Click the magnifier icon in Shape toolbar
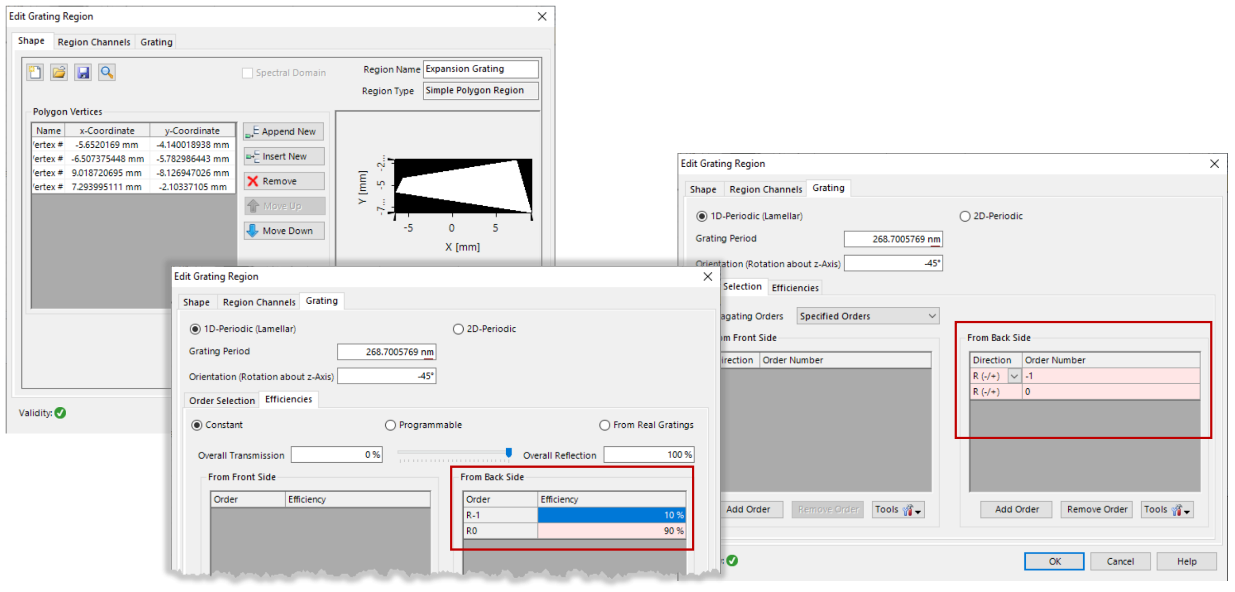1235x592 pixels. (x=107, y=72)
